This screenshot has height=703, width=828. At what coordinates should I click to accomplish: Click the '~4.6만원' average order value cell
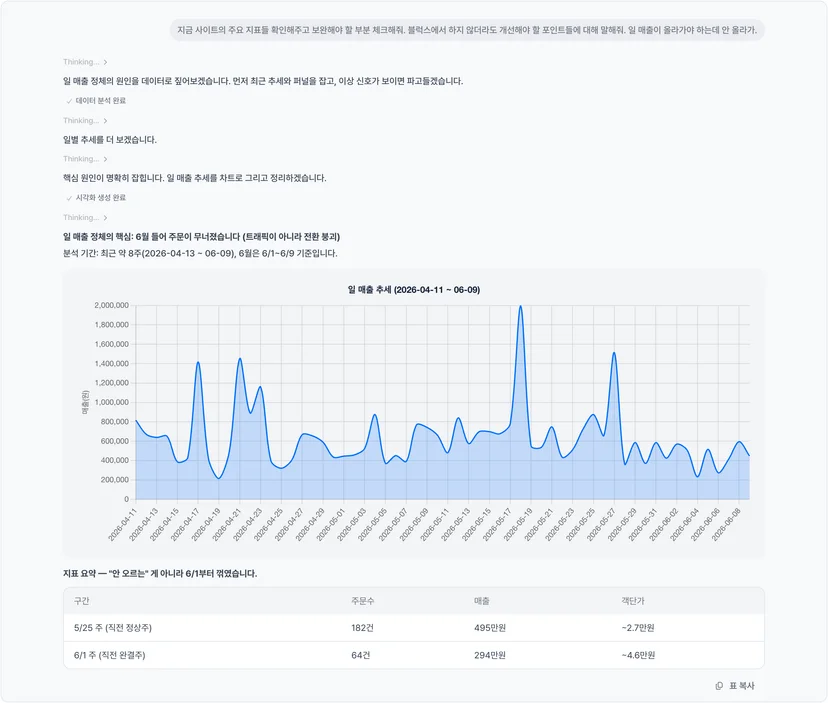coord(638,655)
